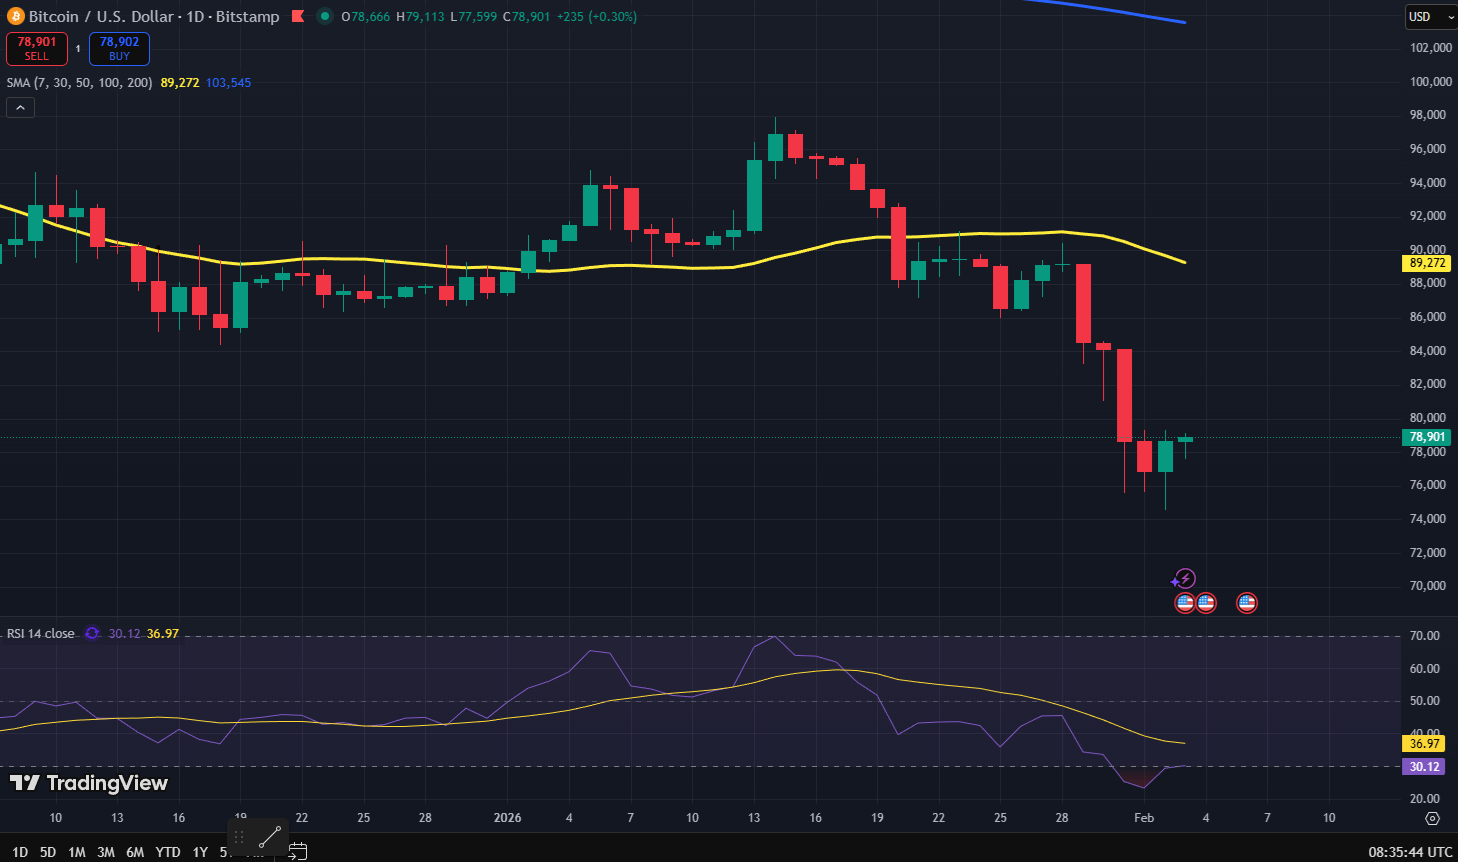
Task: Click the 86,000 price scale label
Action: click(1428, 316)
